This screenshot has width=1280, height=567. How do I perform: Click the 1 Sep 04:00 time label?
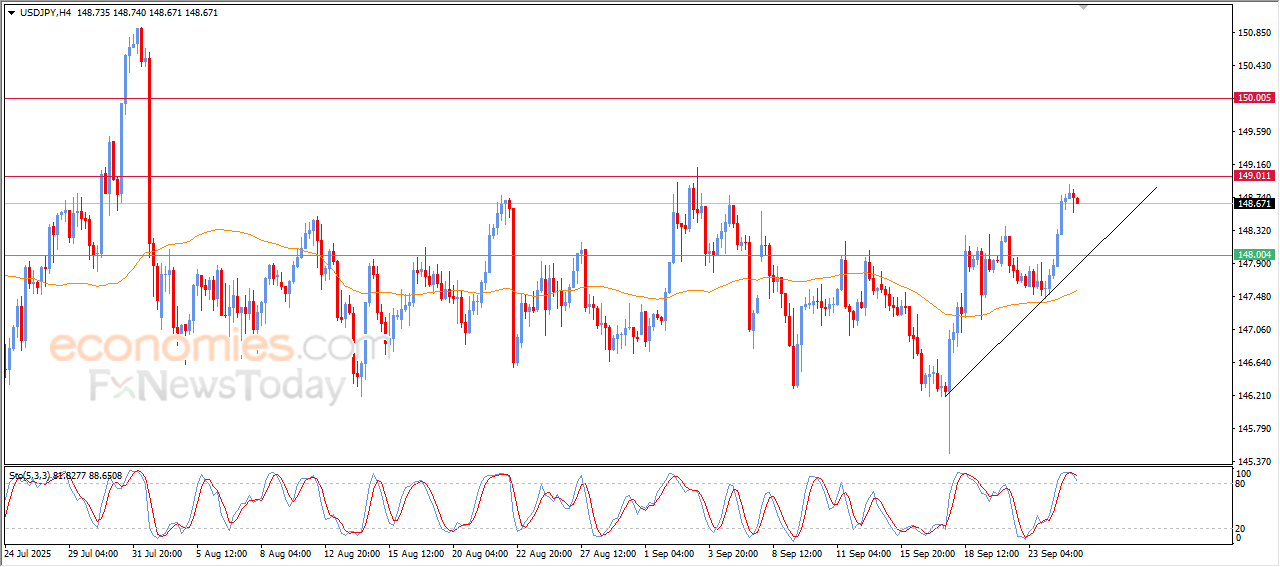(670, 553)
